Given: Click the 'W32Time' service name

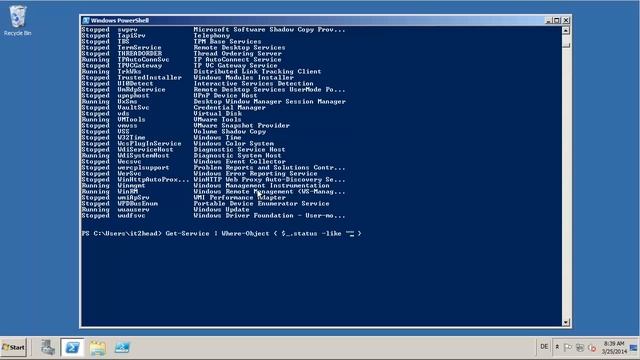Looking at the screenshot, I should (x=131, y=138).
